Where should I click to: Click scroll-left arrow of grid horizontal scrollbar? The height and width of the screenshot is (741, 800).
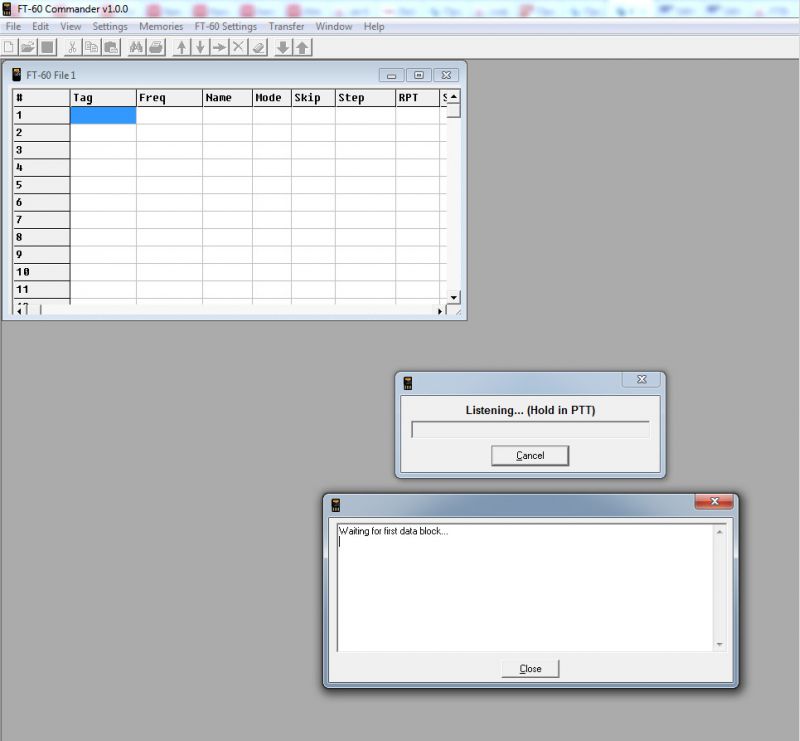(x=19, y=311)
